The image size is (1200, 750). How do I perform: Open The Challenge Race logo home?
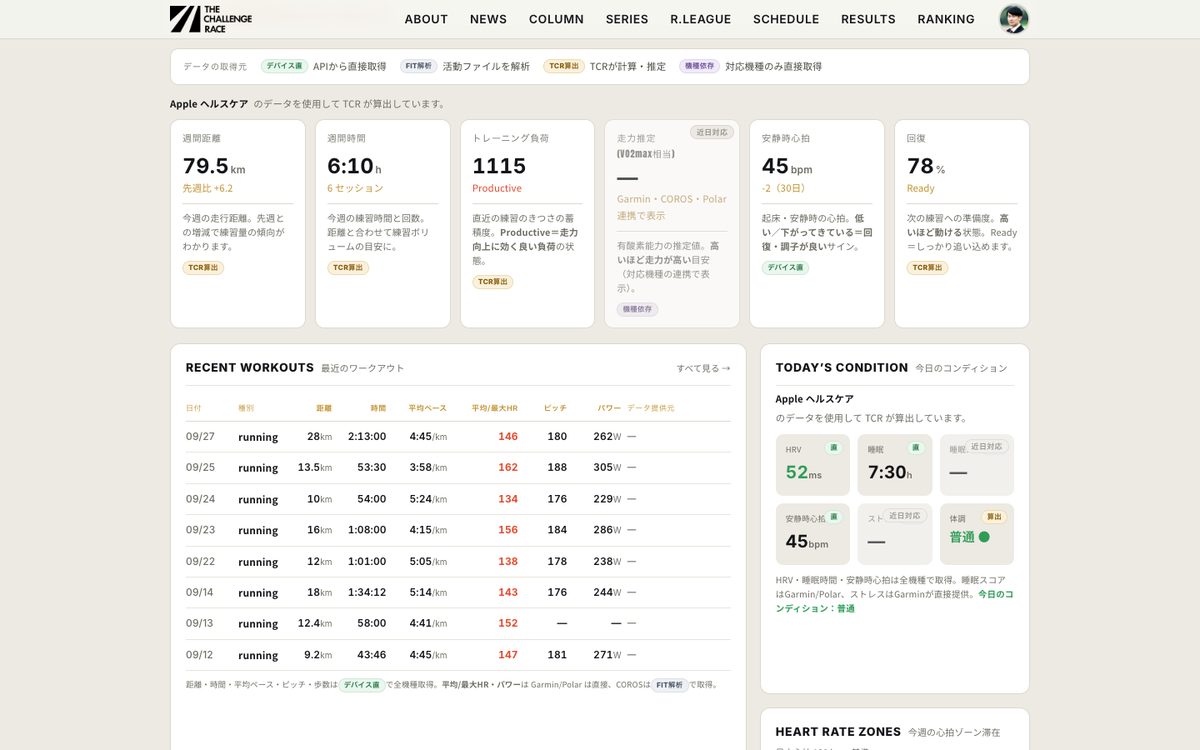click(211, 19)
